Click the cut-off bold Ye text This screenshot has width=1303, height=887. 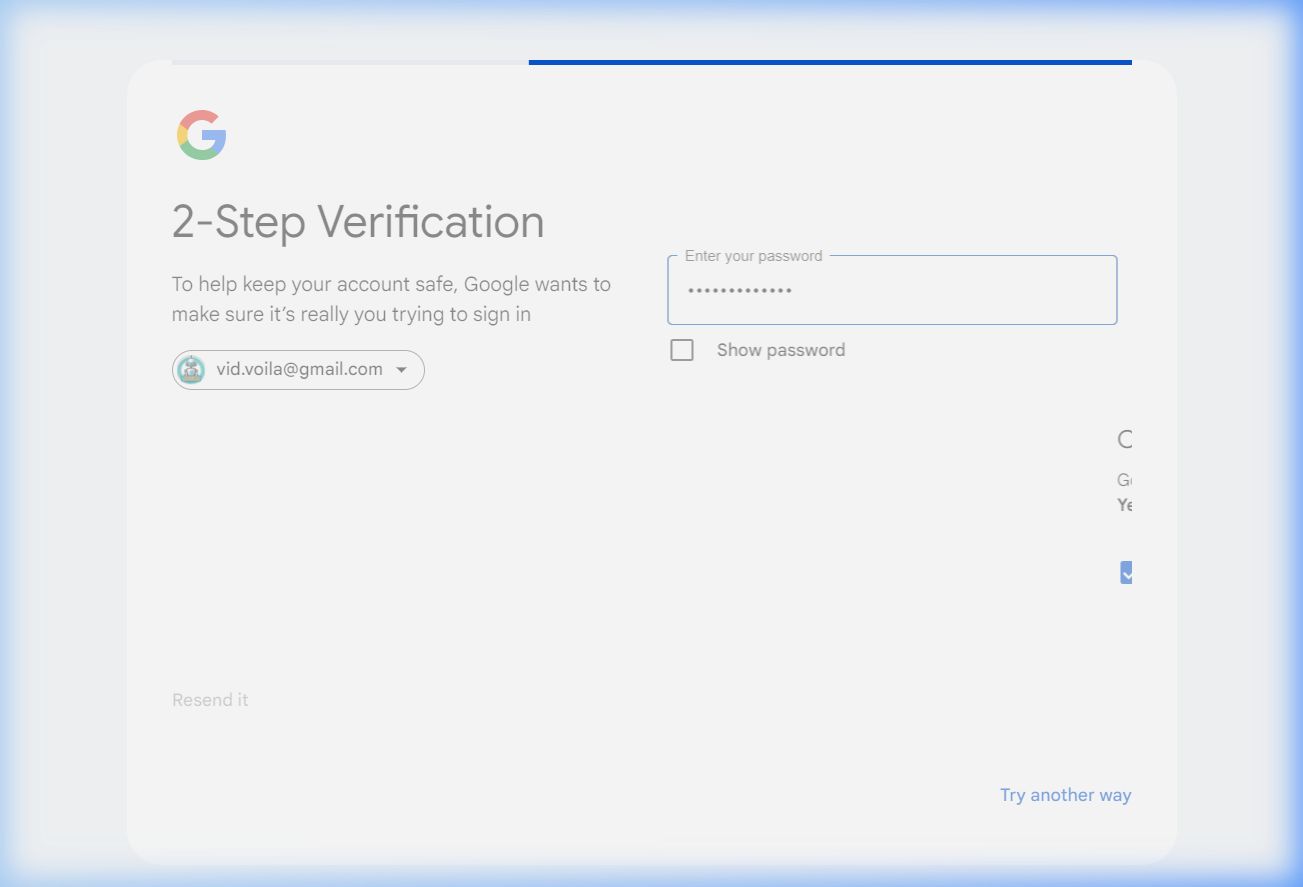1124,505
